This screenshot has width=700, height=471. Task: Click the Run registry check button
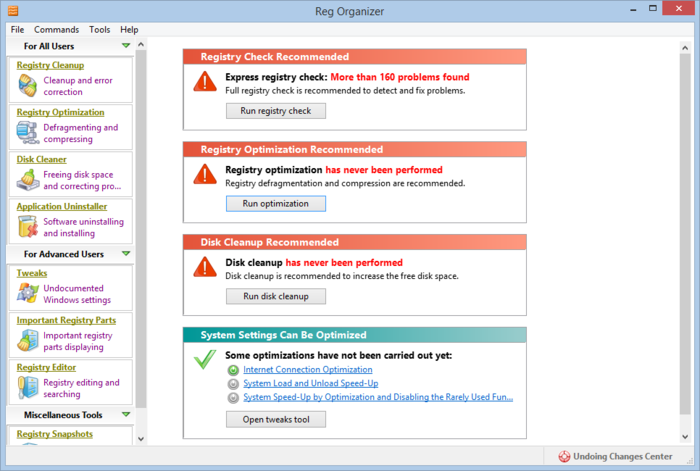(x=276, y=111)
